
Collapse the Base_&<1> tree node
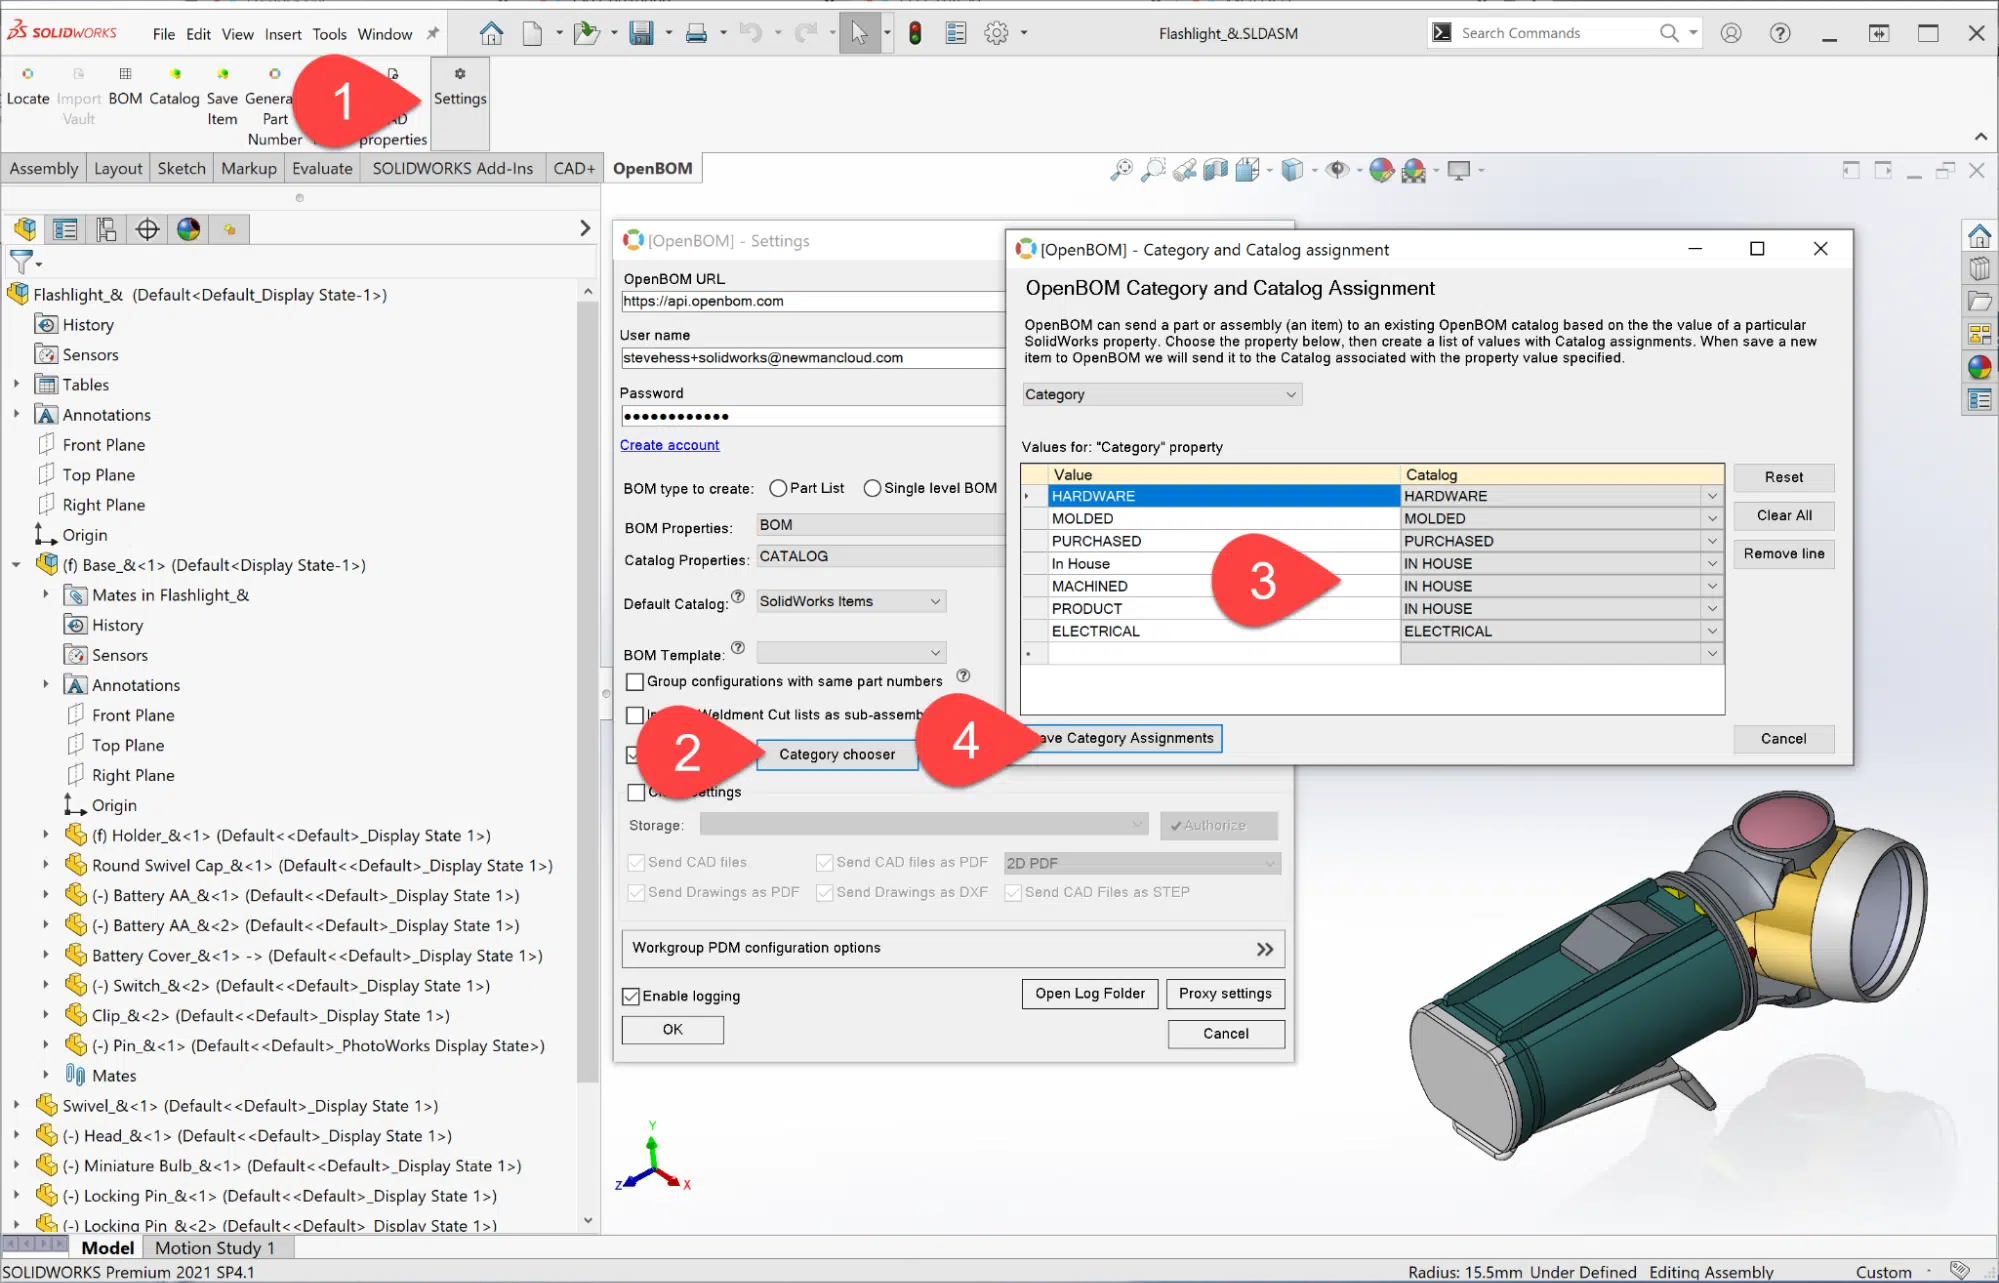point(16,565)
